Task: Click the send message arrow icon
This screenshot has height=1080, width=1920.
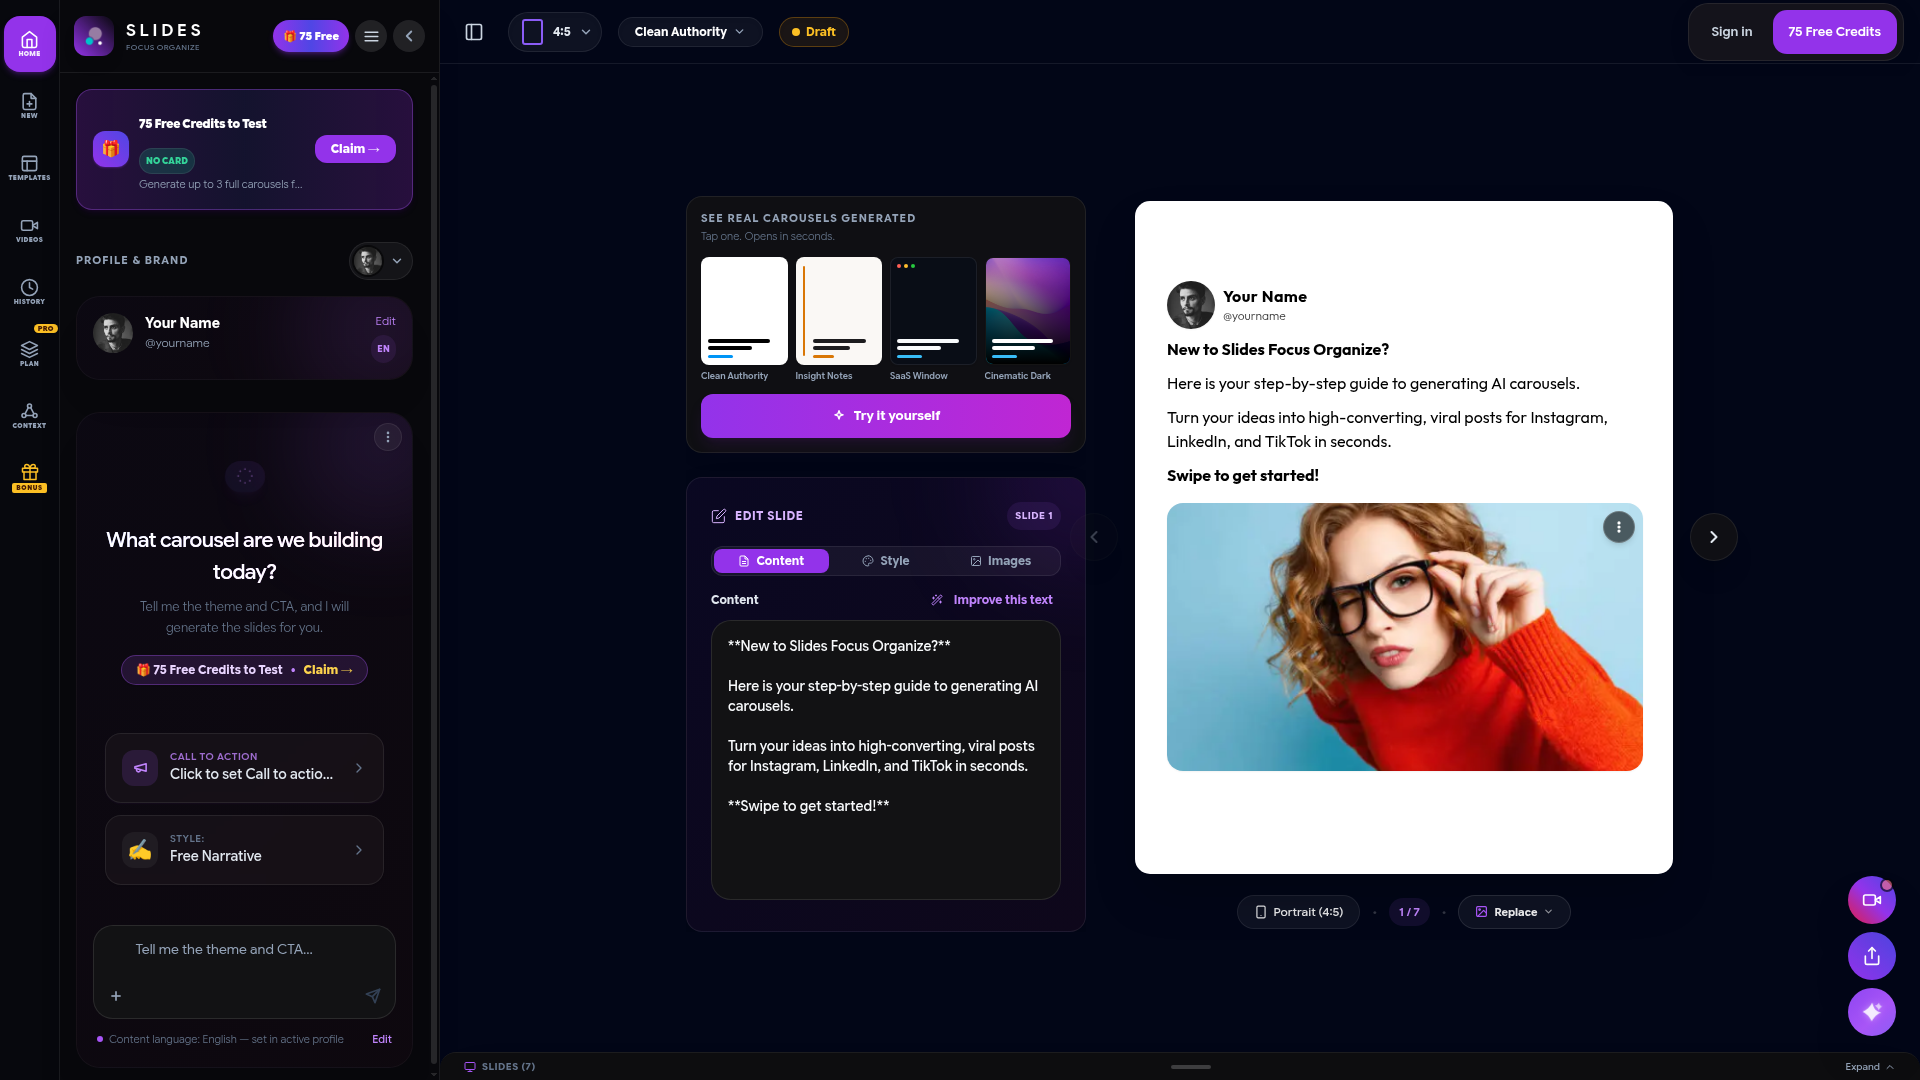Action: tap(373, 996)
